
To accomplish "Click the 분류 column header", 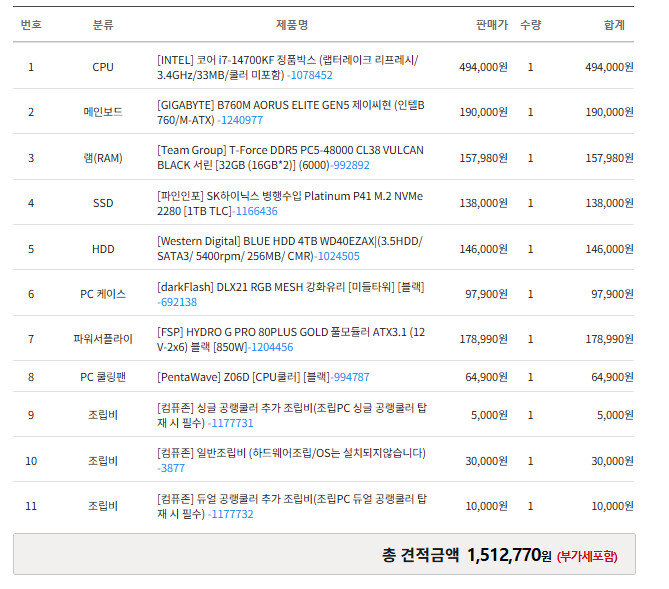I will [103, 25].
